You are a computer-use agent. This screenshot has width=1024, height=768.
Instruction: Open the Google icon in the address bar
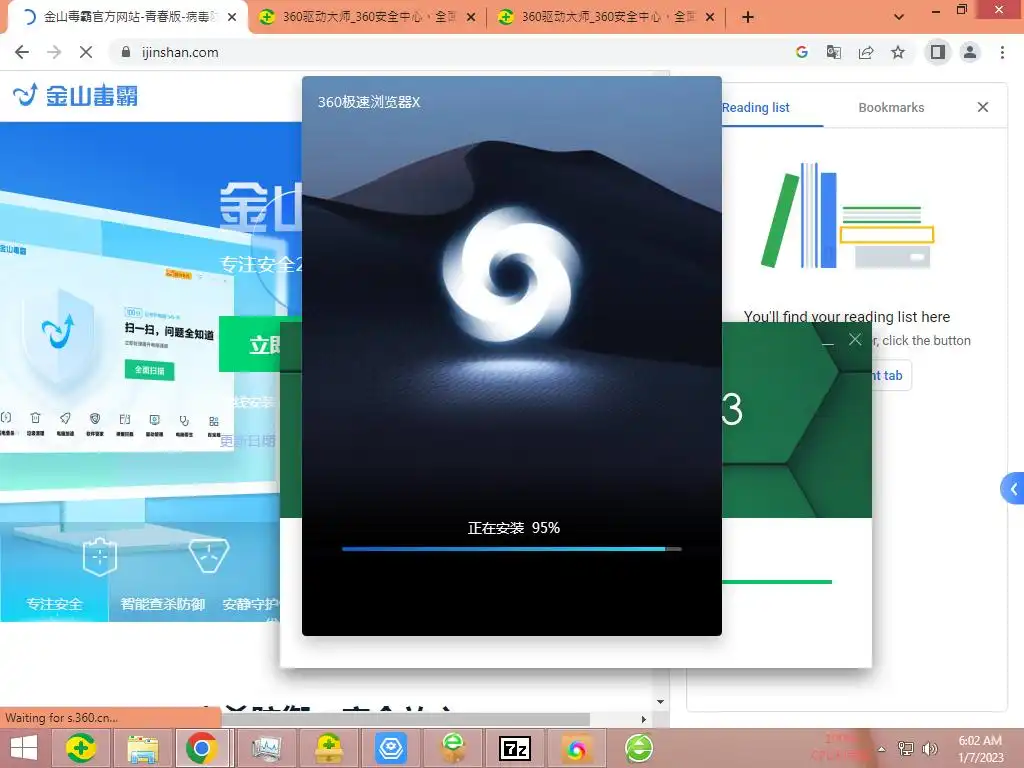pos(802,52)
